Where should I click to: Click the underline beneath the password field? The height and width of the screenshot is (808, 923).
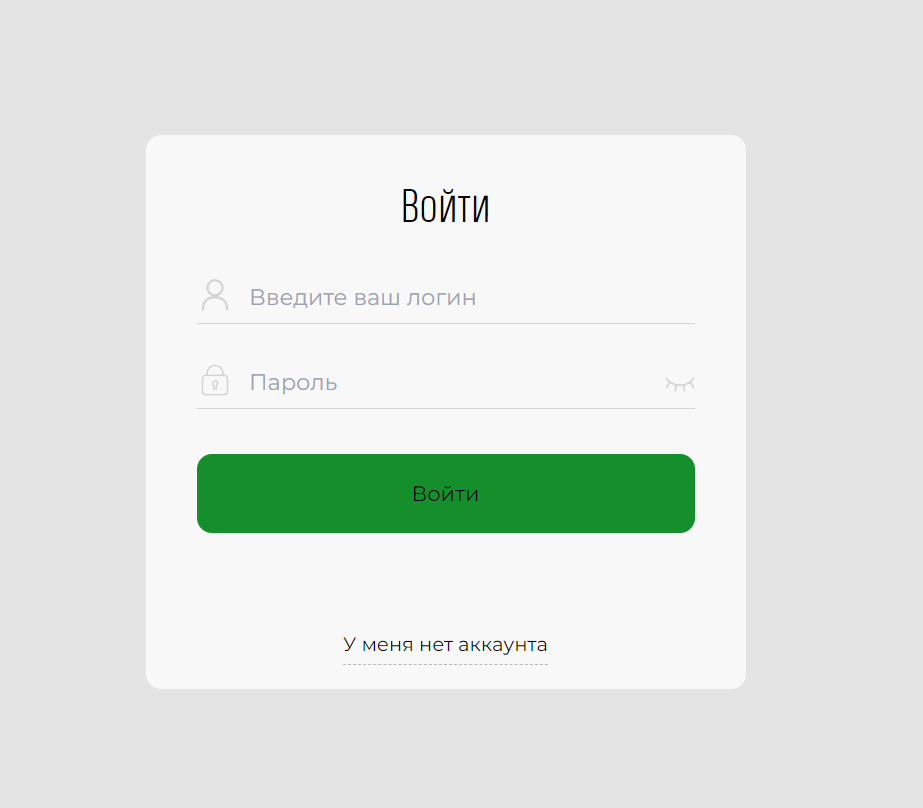pos(446,408)
